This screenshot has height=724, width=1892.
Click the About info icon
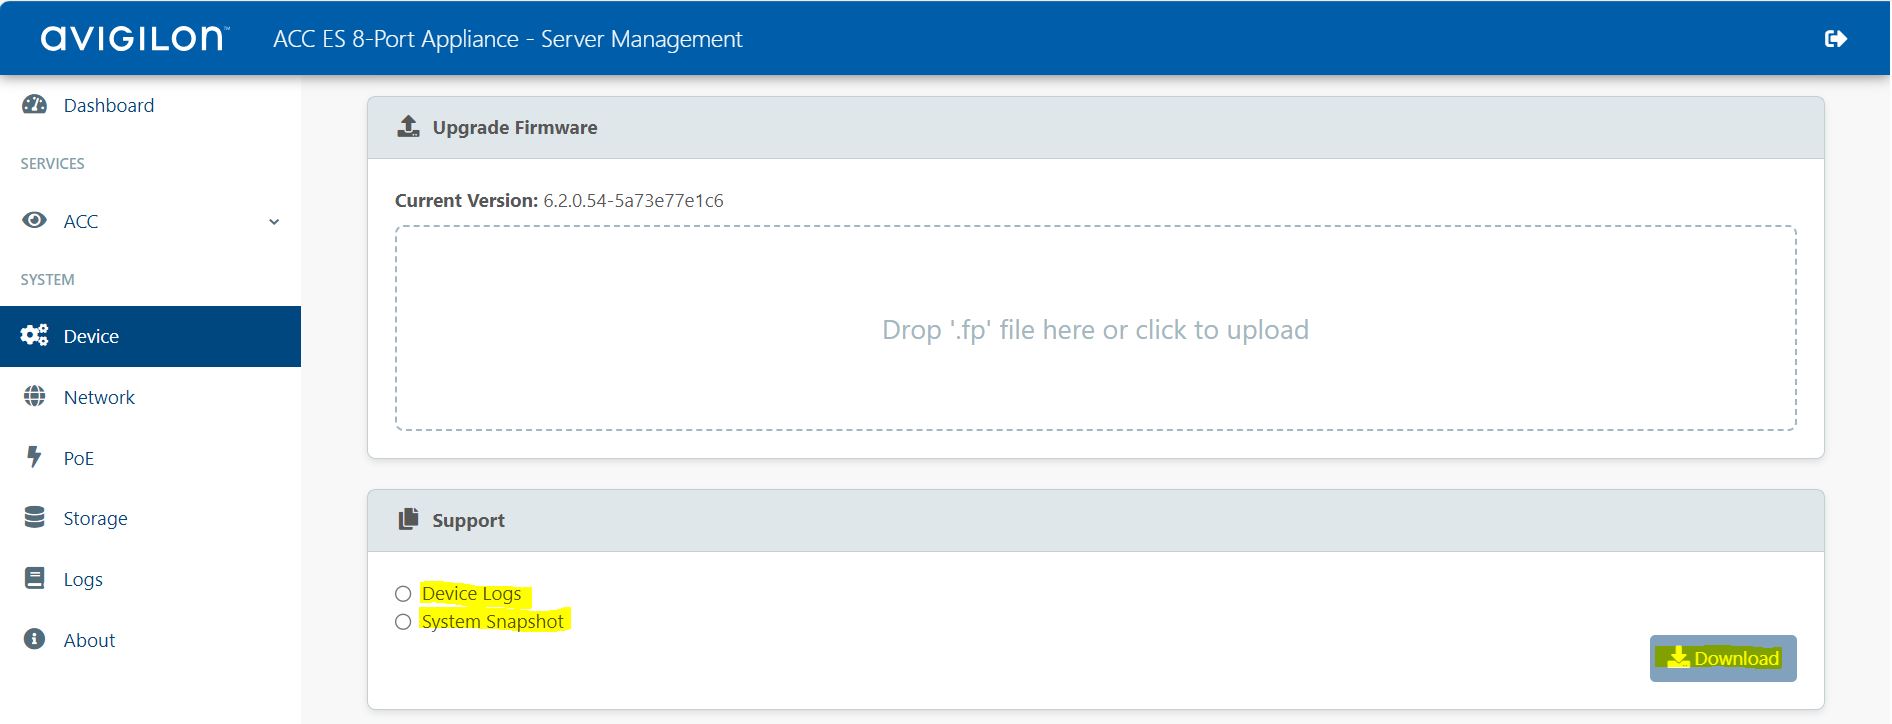point(34,640)
